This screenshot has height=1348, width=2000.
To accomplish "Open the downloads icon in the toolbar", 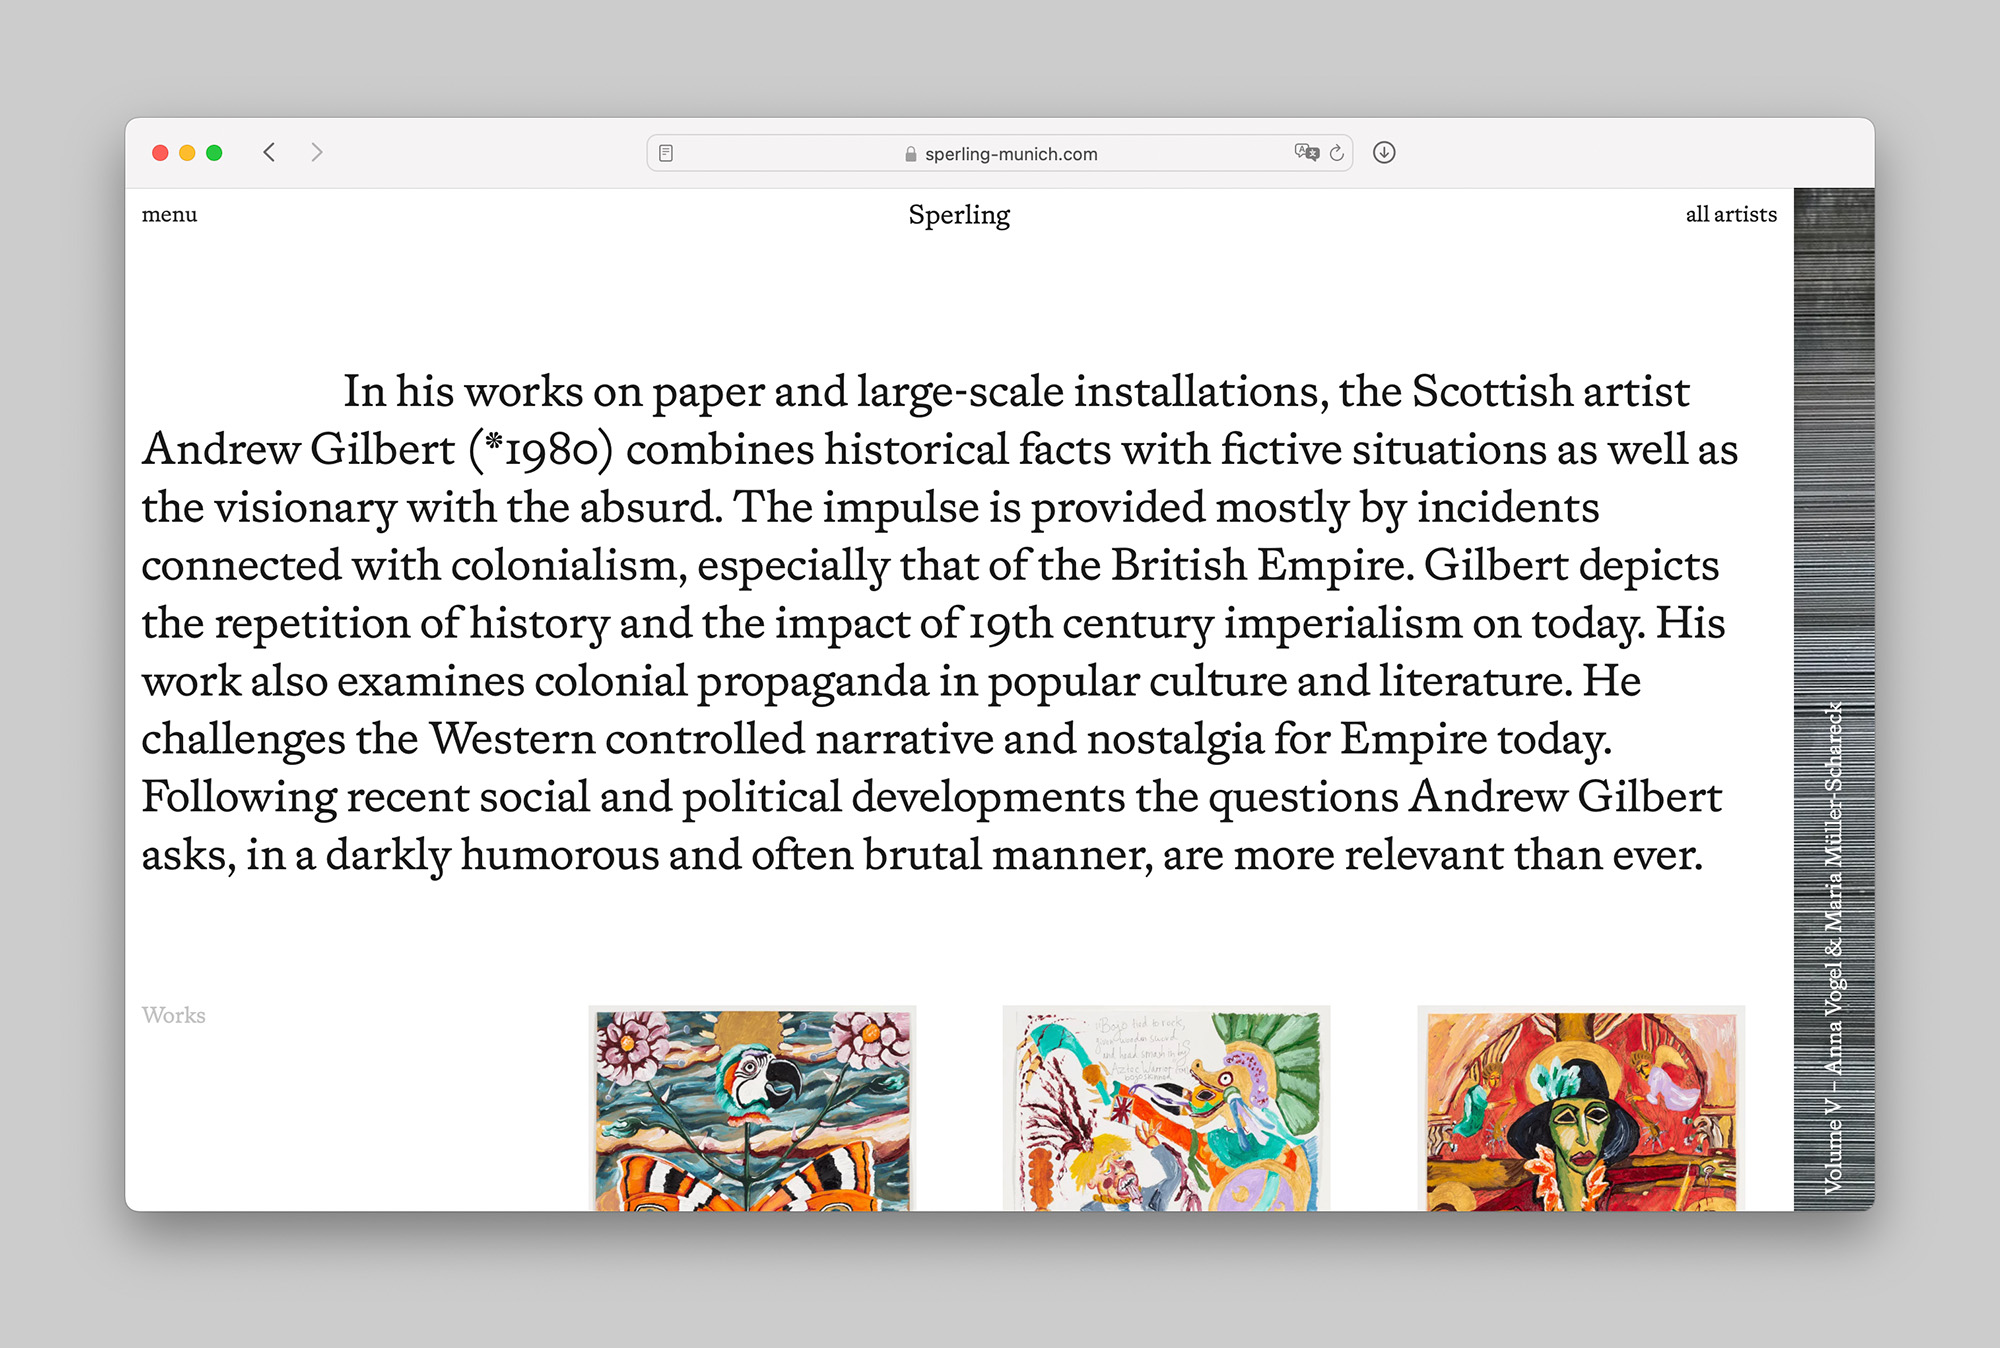I will coord(1384,152).
